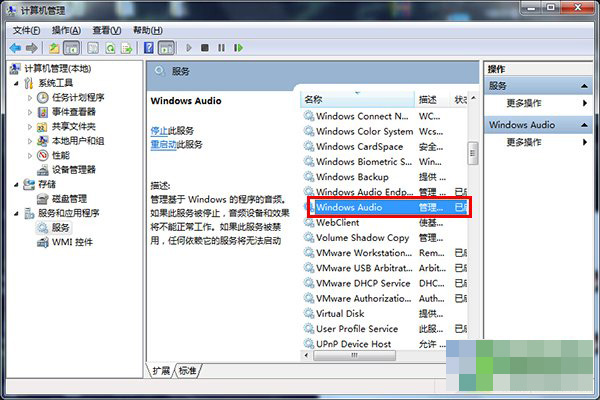The width and height of the screenshot is (600, 400).
Task: Open the 操作(A) menu
Action: (x=66, y=30)
